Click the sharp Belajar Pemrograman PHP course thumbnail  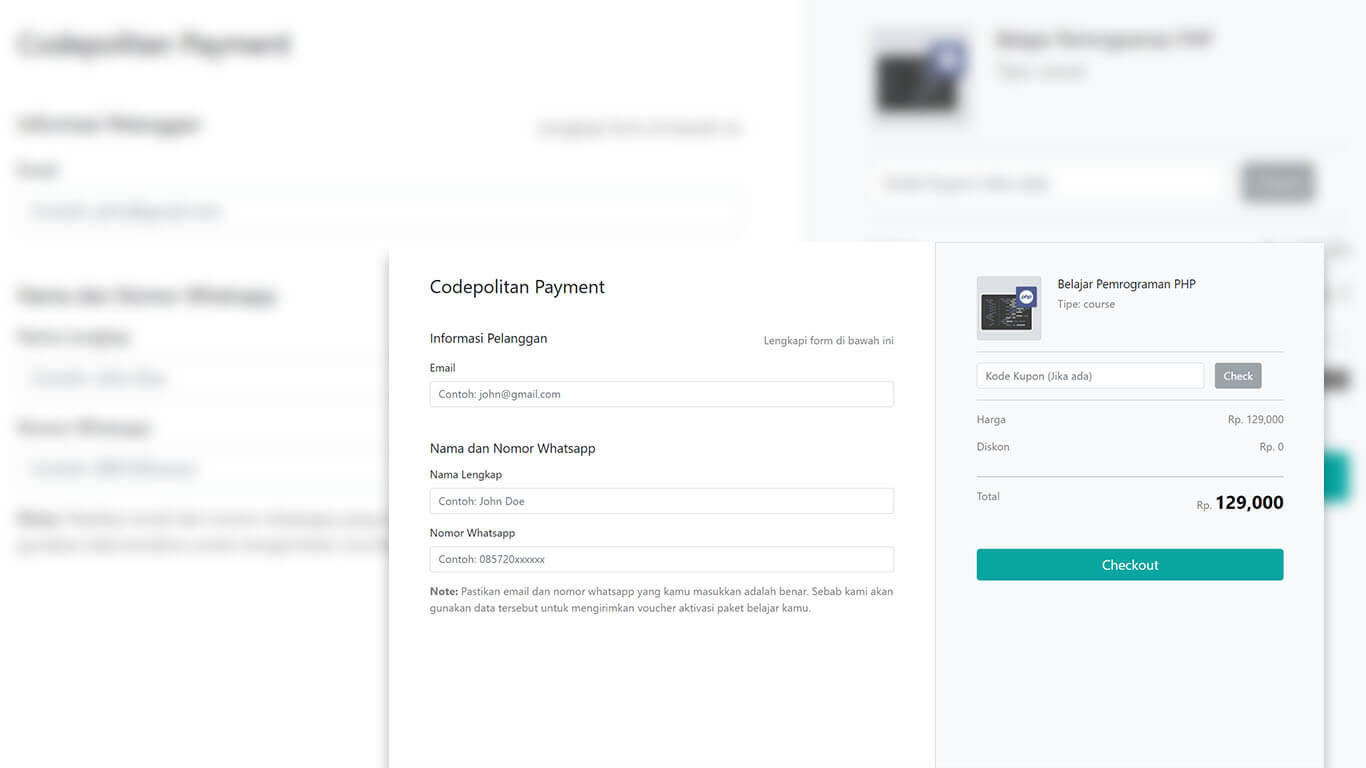click(x=1007, y=309)
